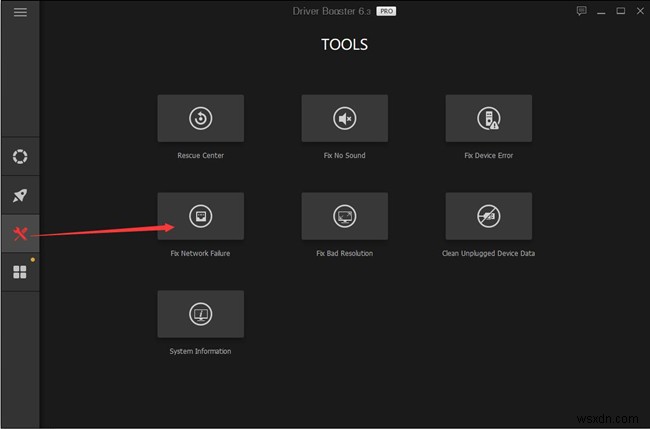The image size is (650, 429).
Task: Launch the Fix Device Error tool
Action: [x=489, y=118]
